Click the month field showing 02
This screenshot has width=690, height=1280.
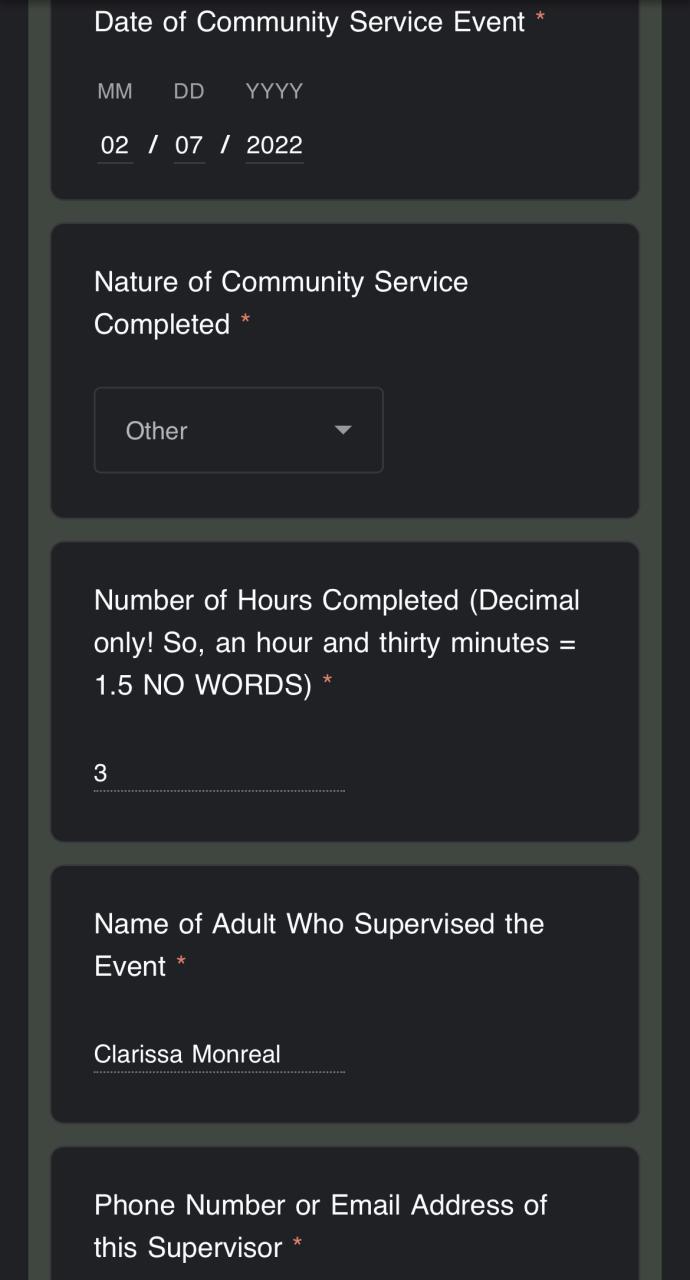coord(115,145)
